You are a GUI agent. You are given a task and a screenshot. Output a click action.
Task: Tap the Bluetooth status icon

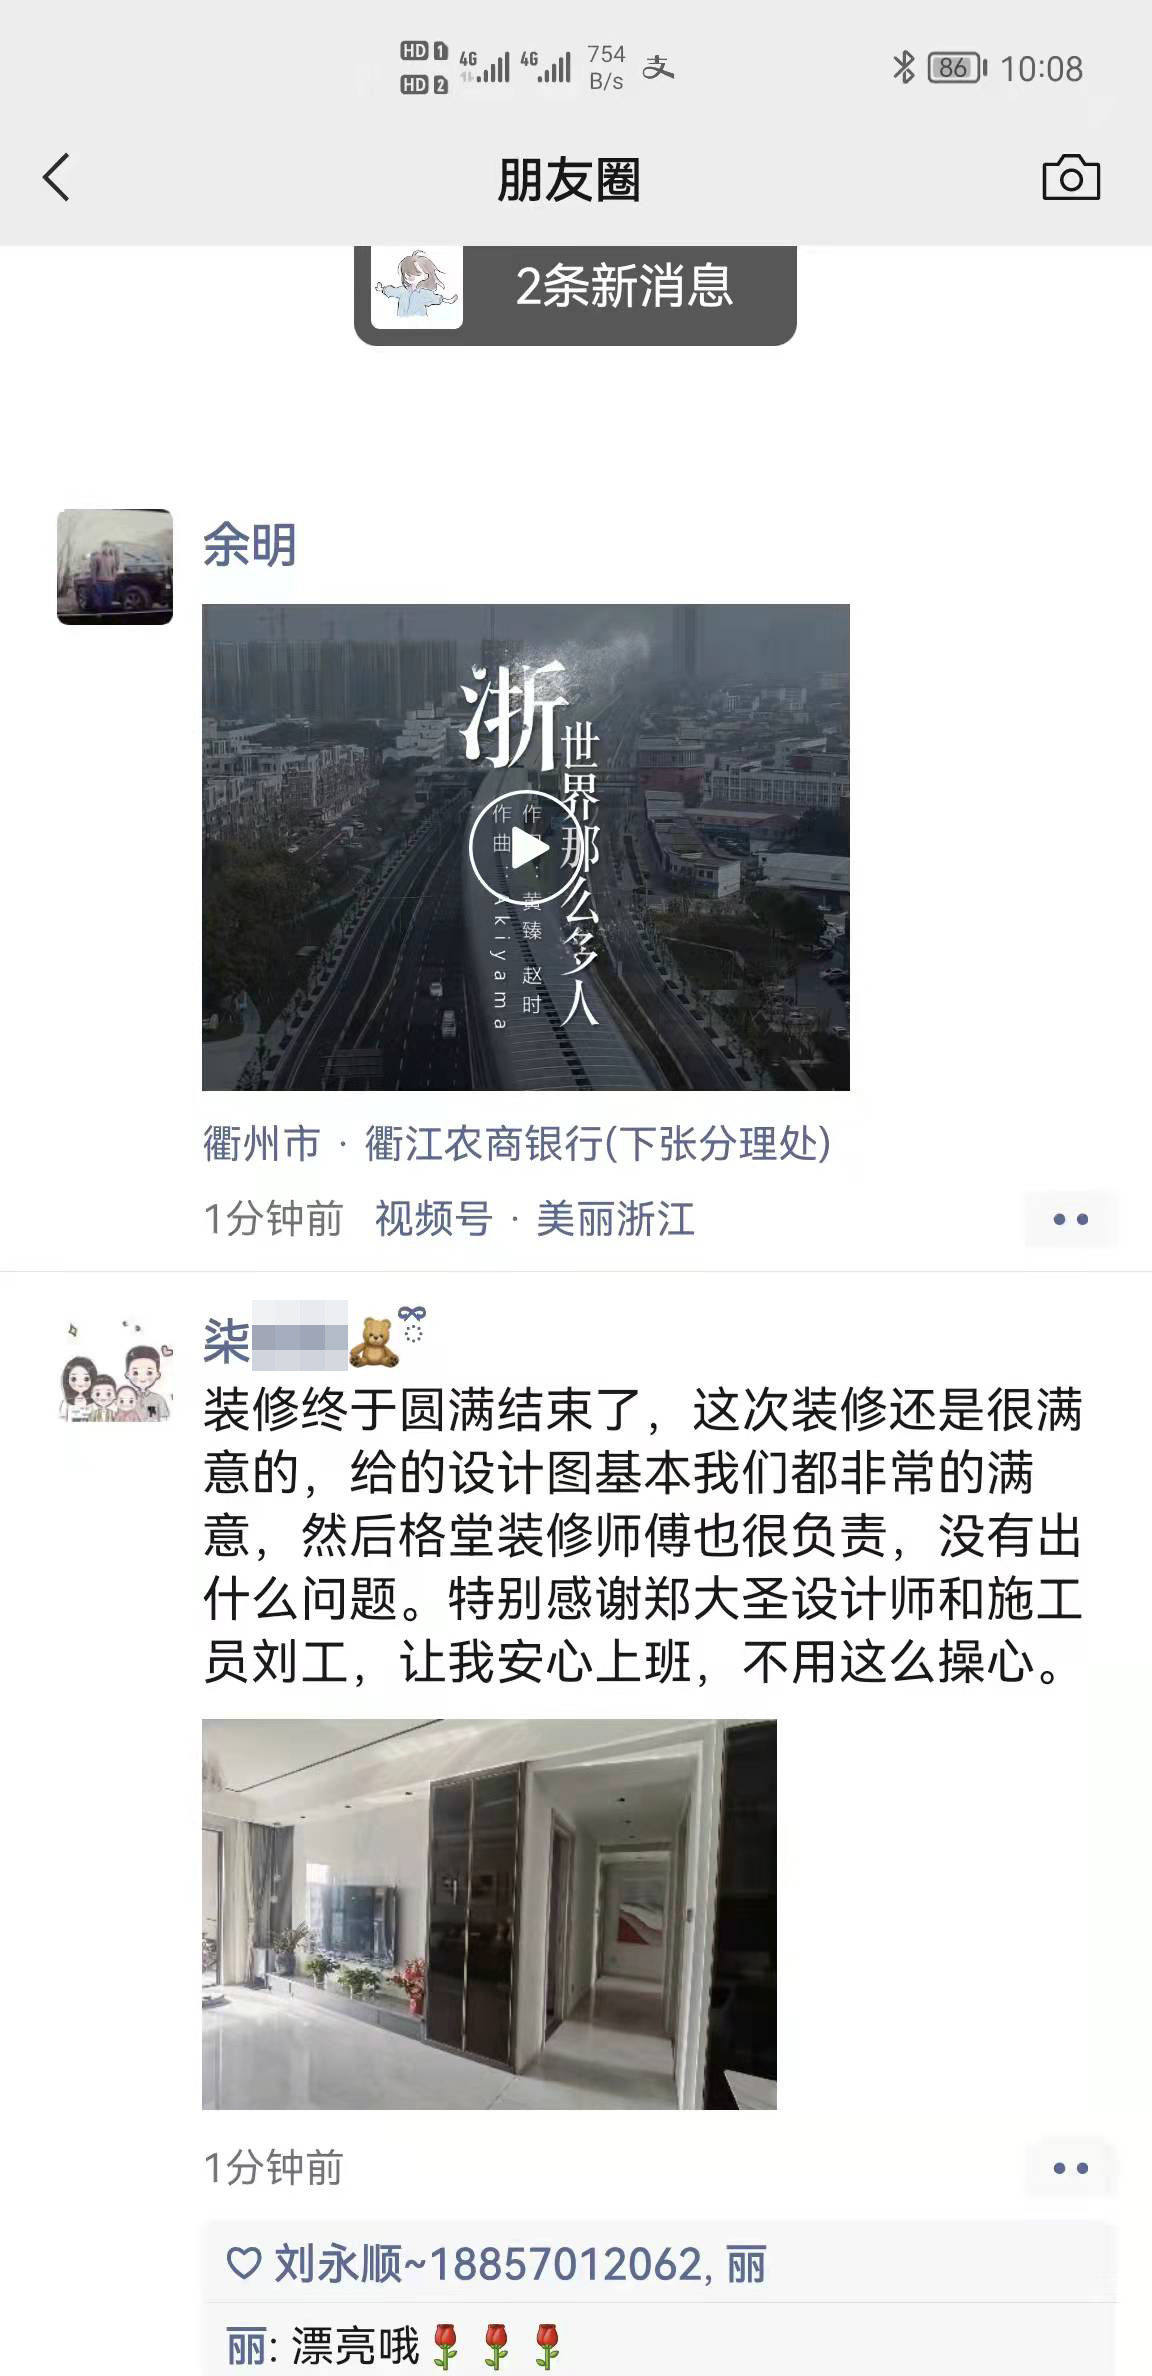[903, 68]
